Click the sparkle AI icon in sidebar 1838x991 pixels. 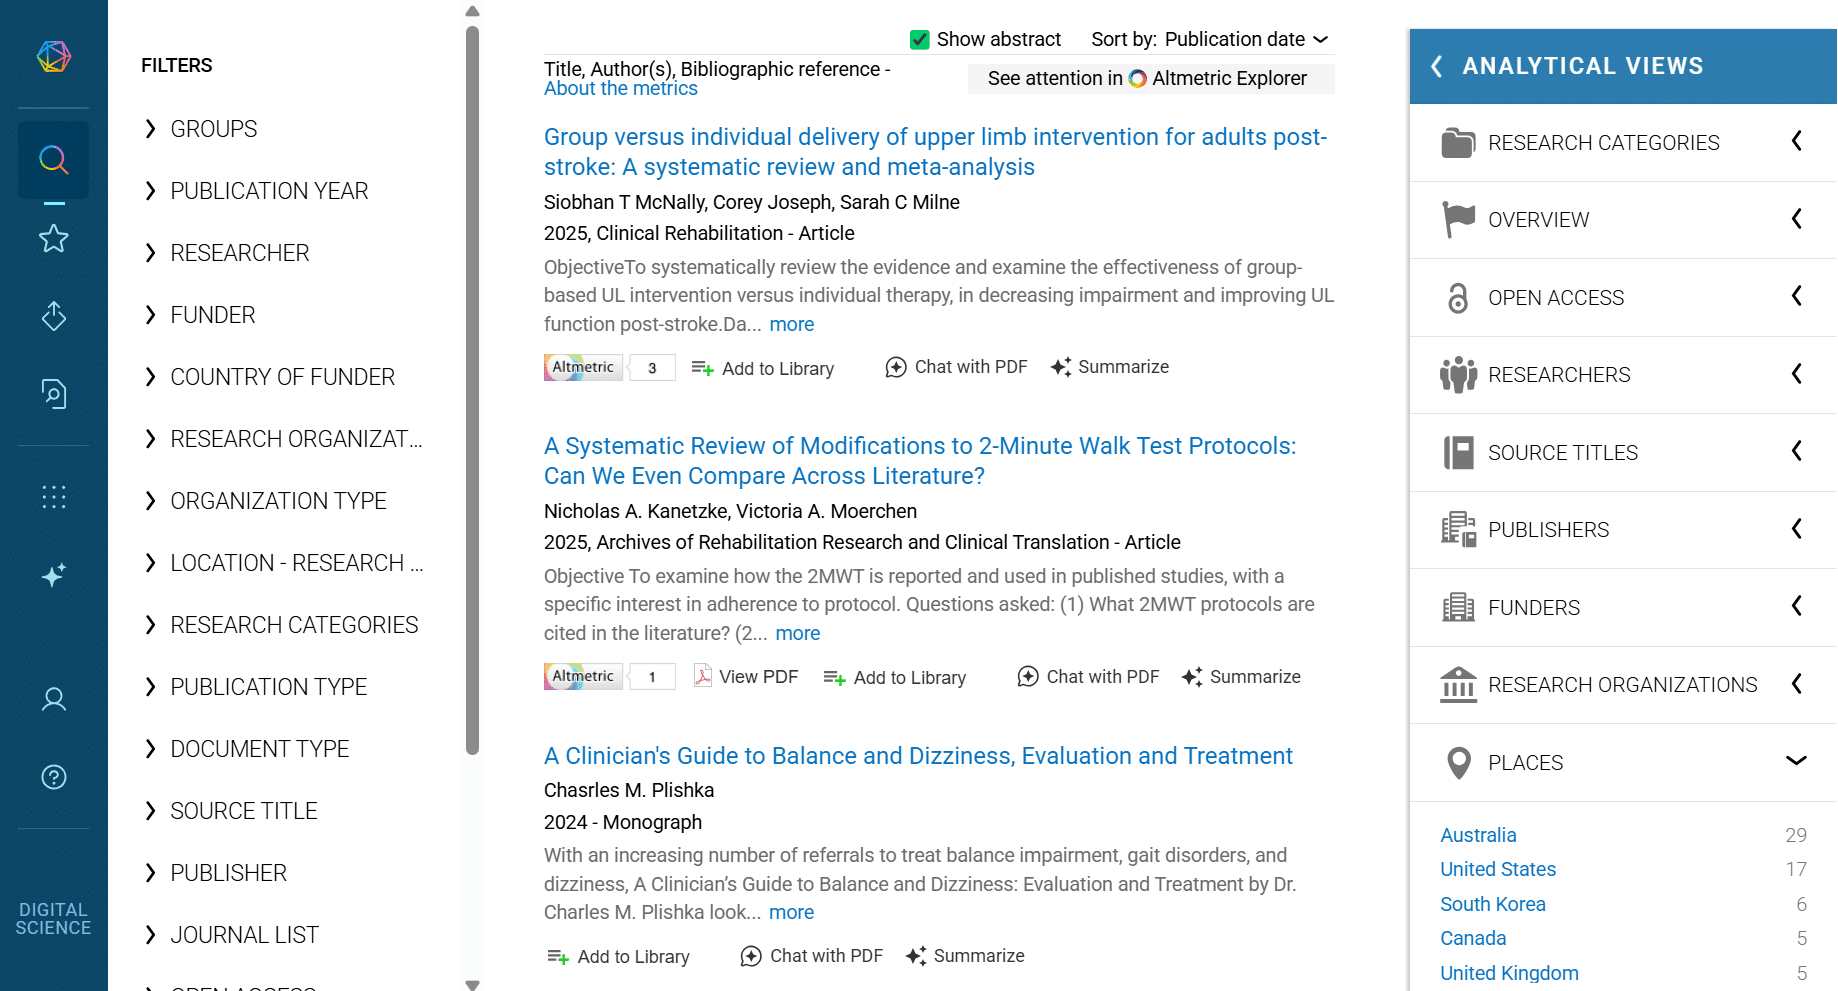click(54, 575)
